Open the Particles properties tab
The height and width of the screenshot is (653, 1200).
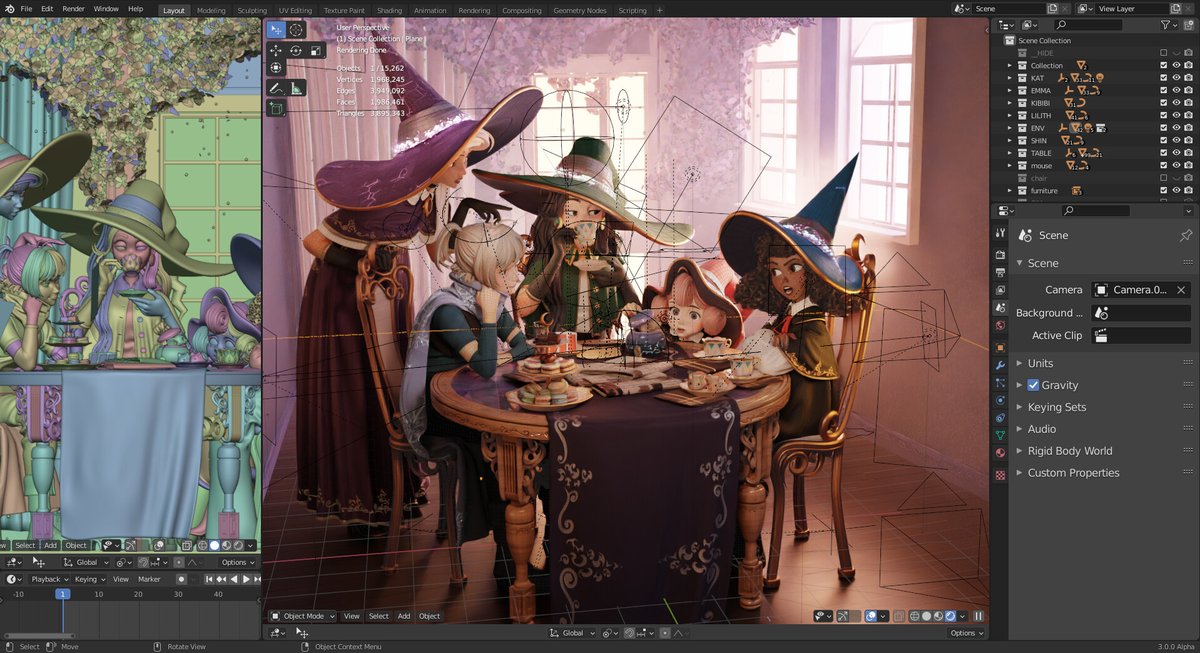click(1000, 383)
